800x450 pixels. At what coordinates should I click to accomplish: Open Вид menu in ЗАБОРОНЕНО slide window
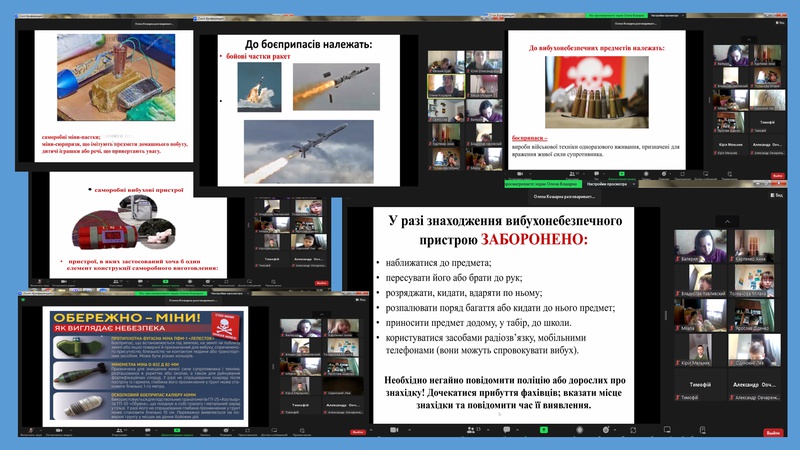click(x=777, y=195)
